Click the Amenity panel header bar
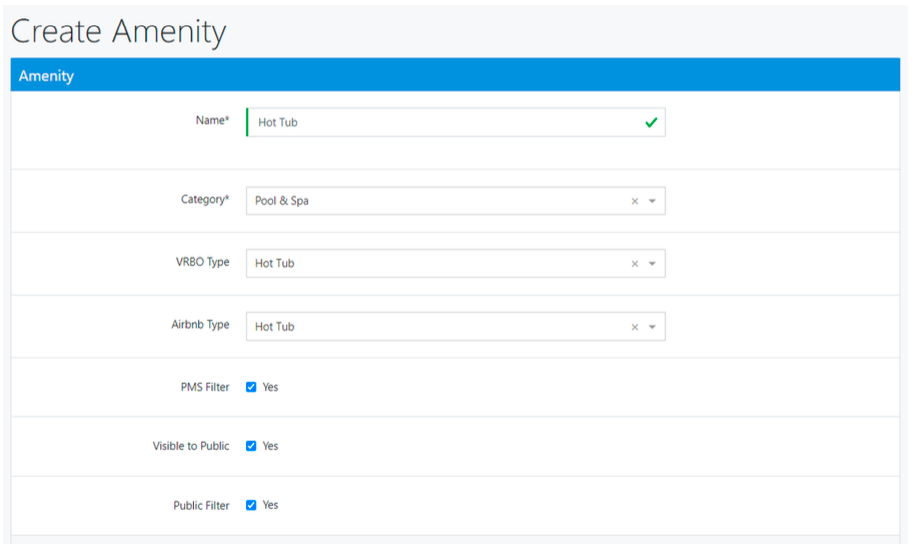This screenshot has height=551, width=914. click(455, 75)
